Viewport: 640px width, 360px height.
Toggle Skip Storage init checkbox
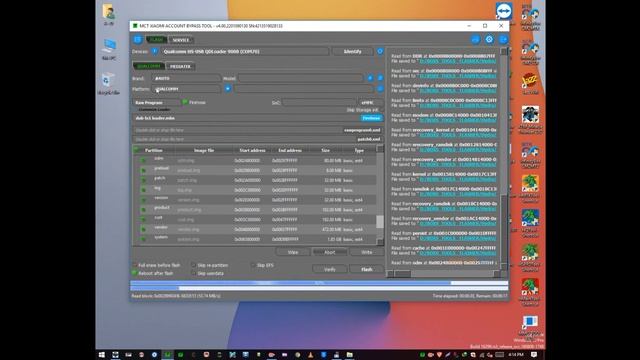pyautogui.click(x=382, y=110)
